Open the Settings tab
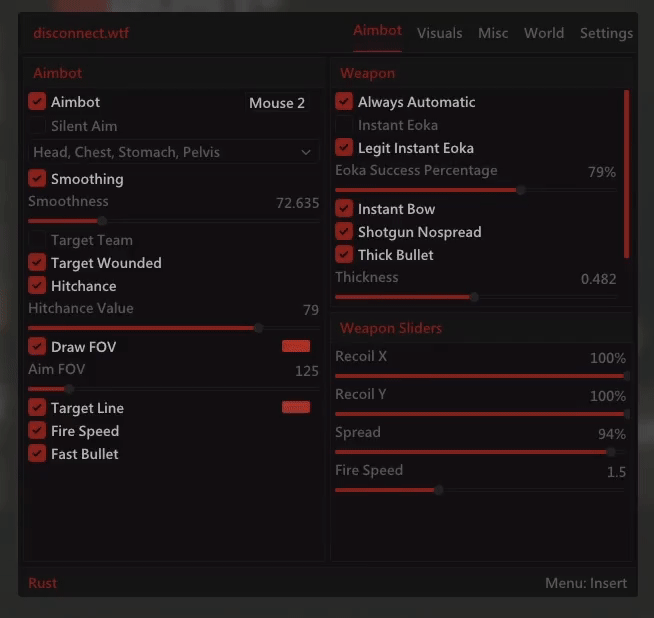 click(606, 33)
